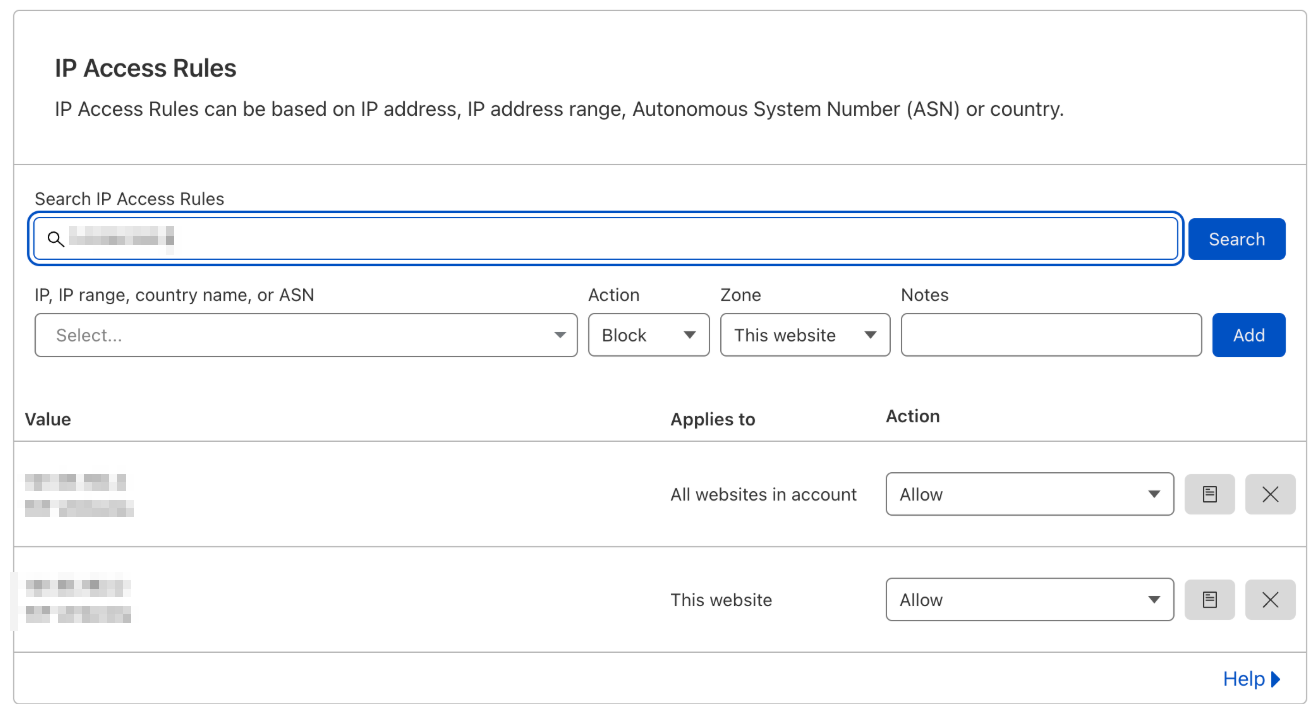Change the Allow action for This website rule
Screen dimensions: 1312x704
[x=1029, y=600]
